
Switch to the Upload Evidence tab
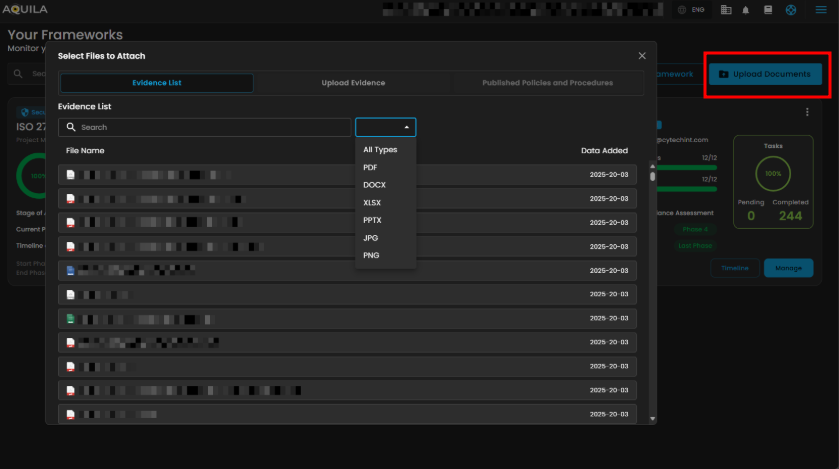(x=353, y=83)
